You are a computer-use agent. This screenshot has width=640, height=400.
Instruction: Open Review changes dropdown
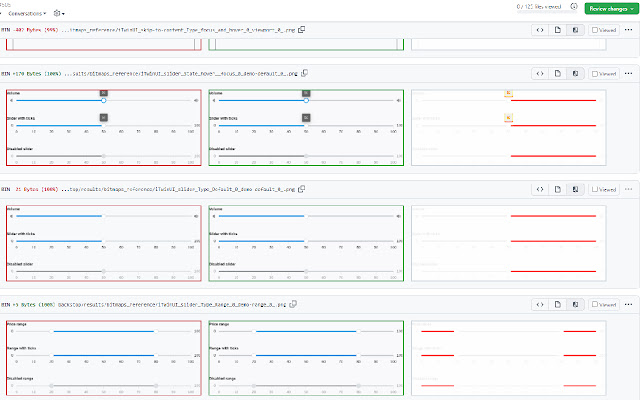(x=611, y=9)
